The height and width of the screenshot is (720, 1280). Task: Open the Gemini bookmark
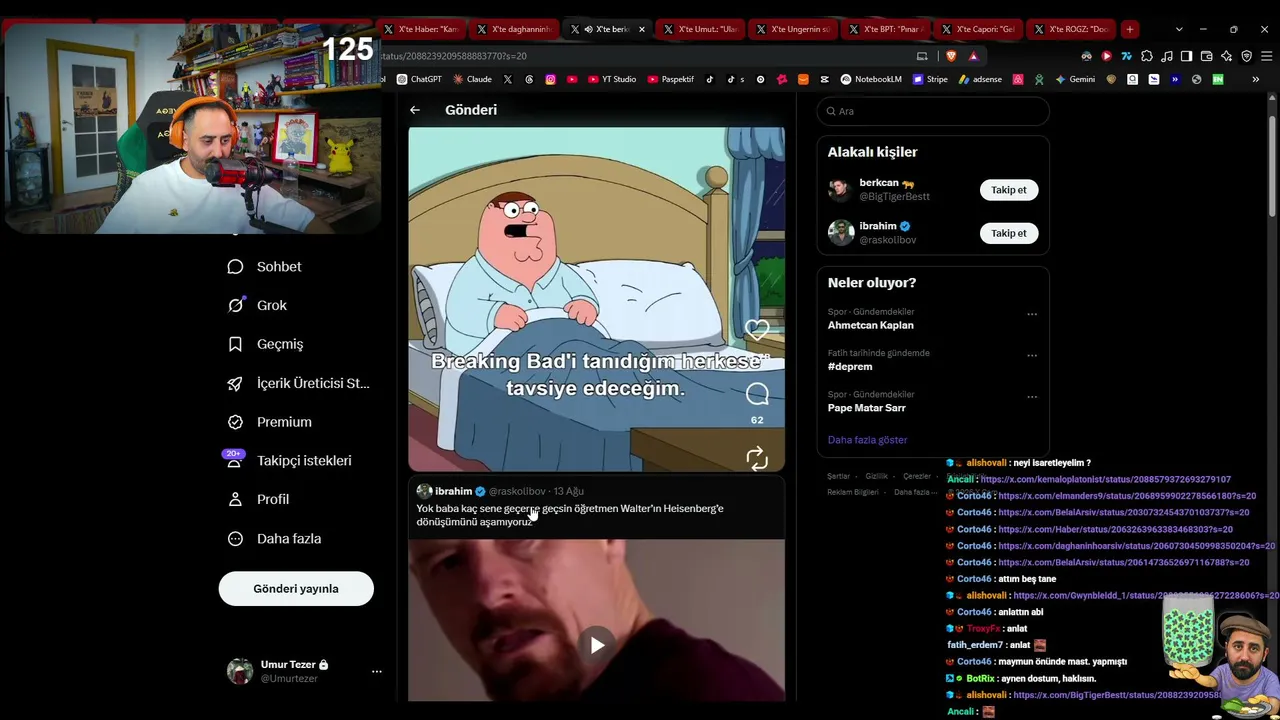pyautogui.click(x=1075, y=79)
